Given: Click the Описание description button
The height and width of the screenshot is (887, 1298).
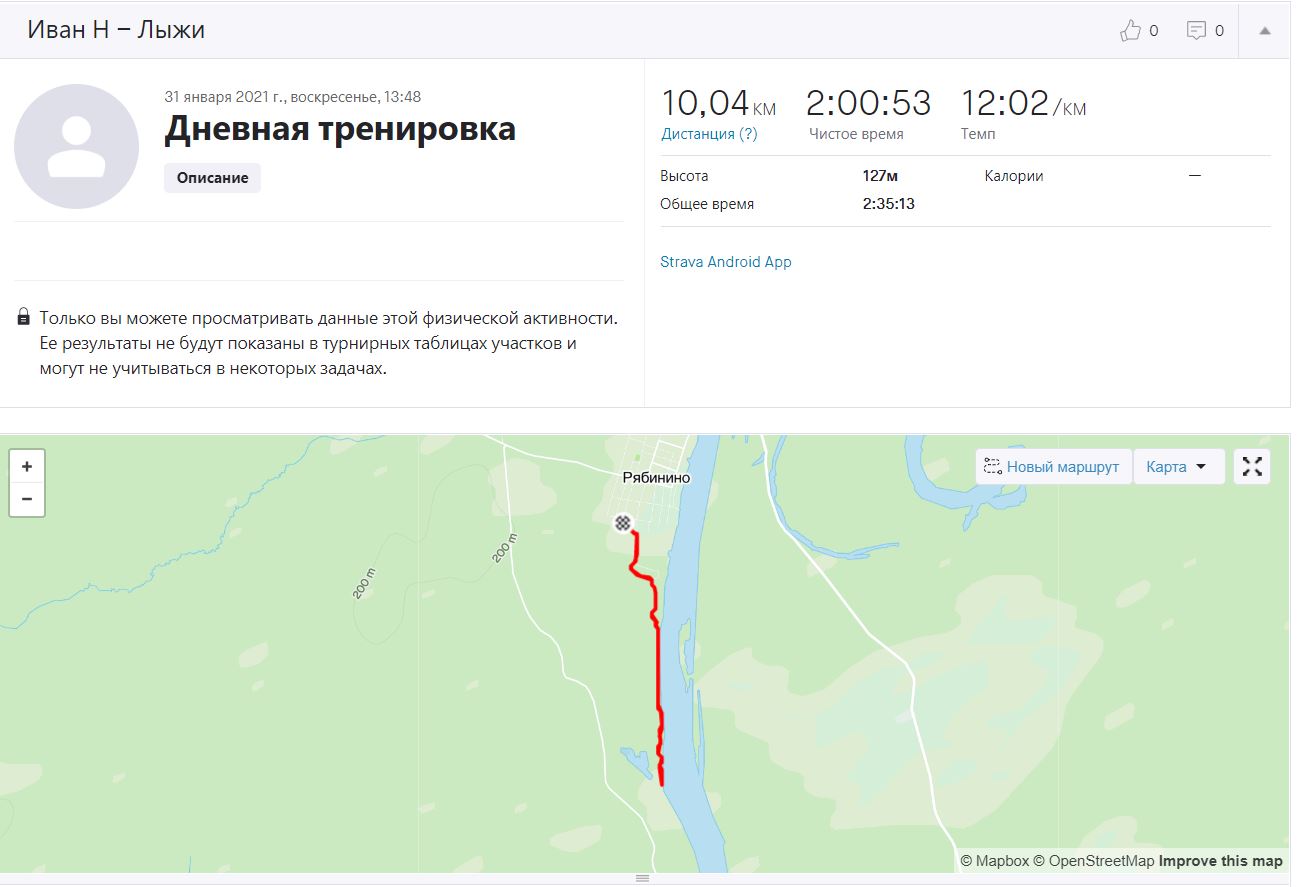Looking at the screenshot, I should coord(212,178).
